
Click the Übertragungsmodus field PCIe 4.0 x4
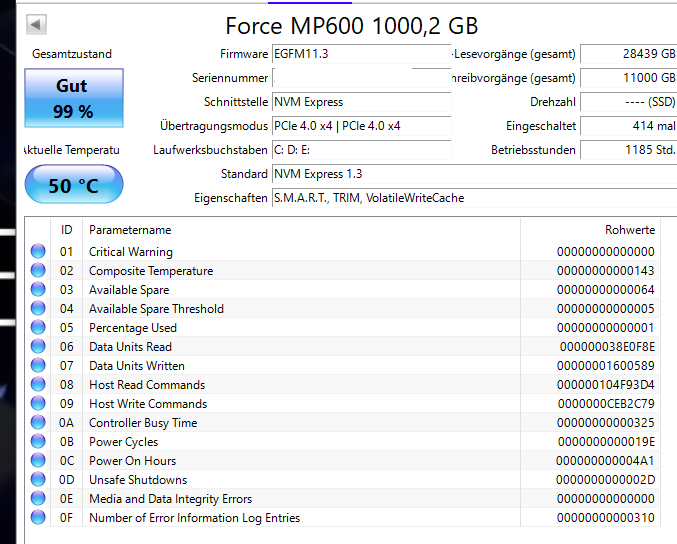tap(362, 126)
